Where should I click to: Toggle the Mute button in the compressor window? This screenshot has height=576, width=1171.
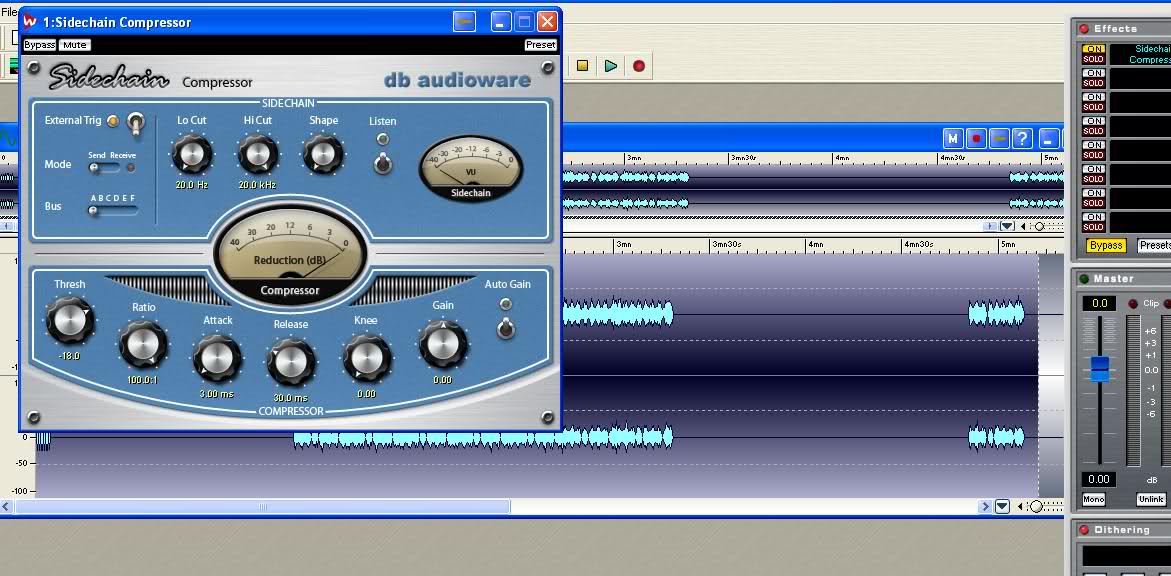click(x=75, y=45)
